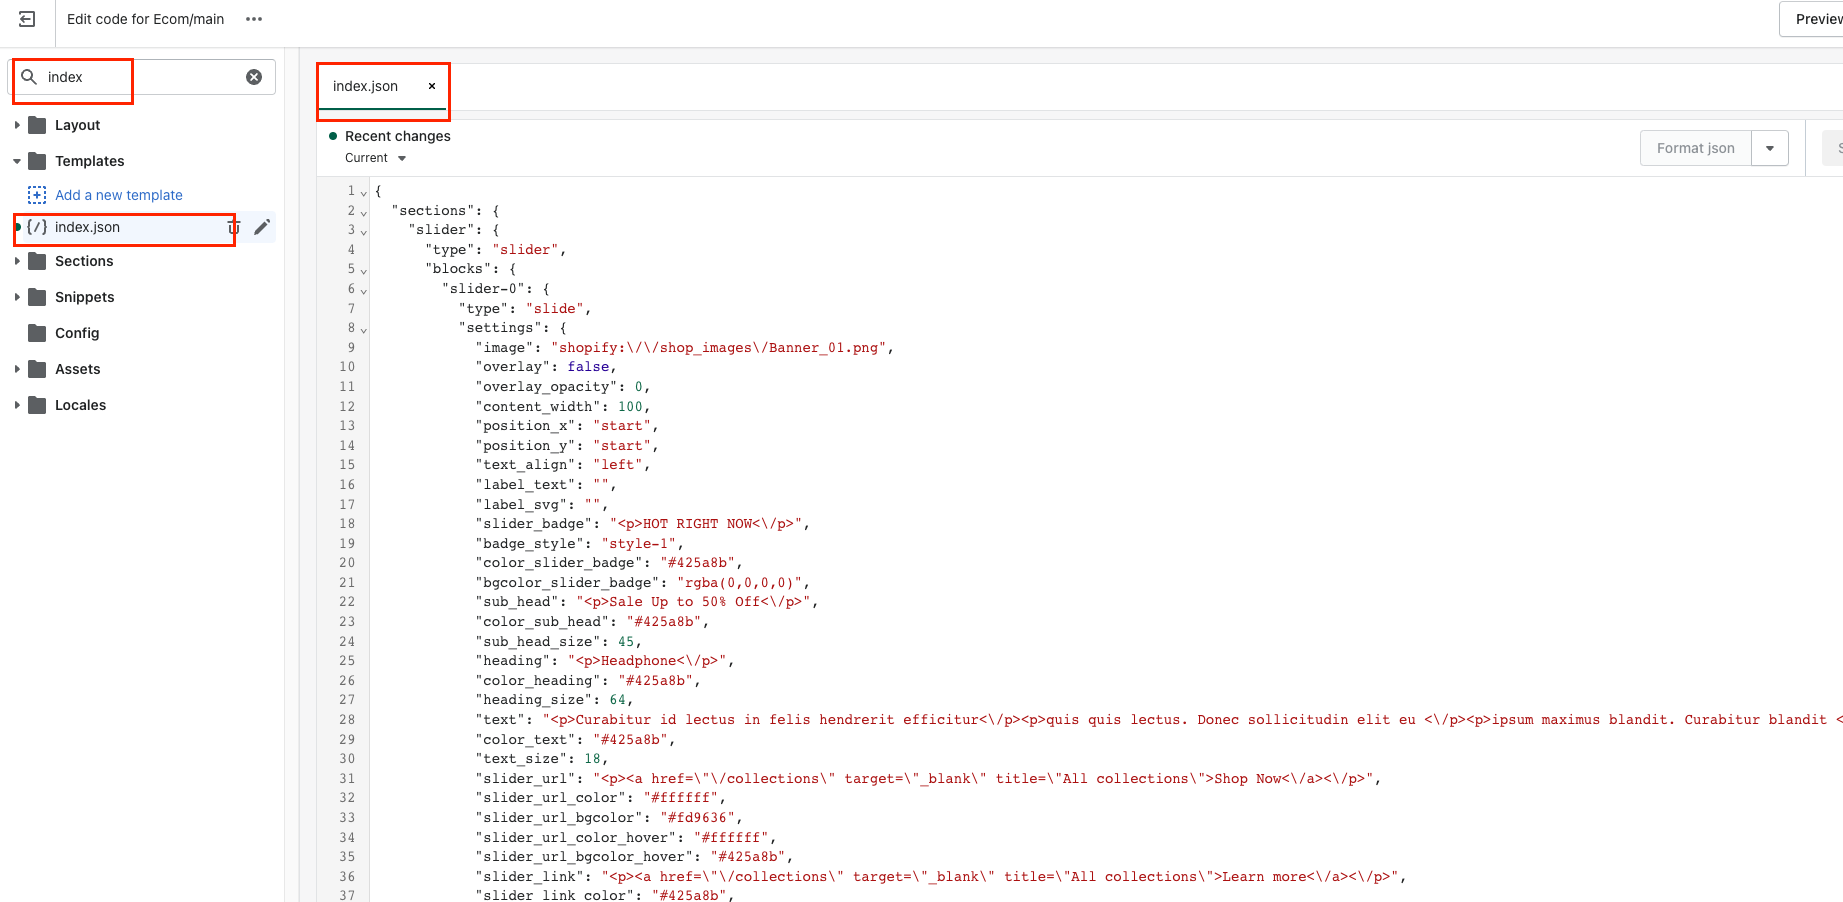This screenshot has height=902, width=1843.
Task: Expand the Sections folder arrow
Action: (17, 261)
